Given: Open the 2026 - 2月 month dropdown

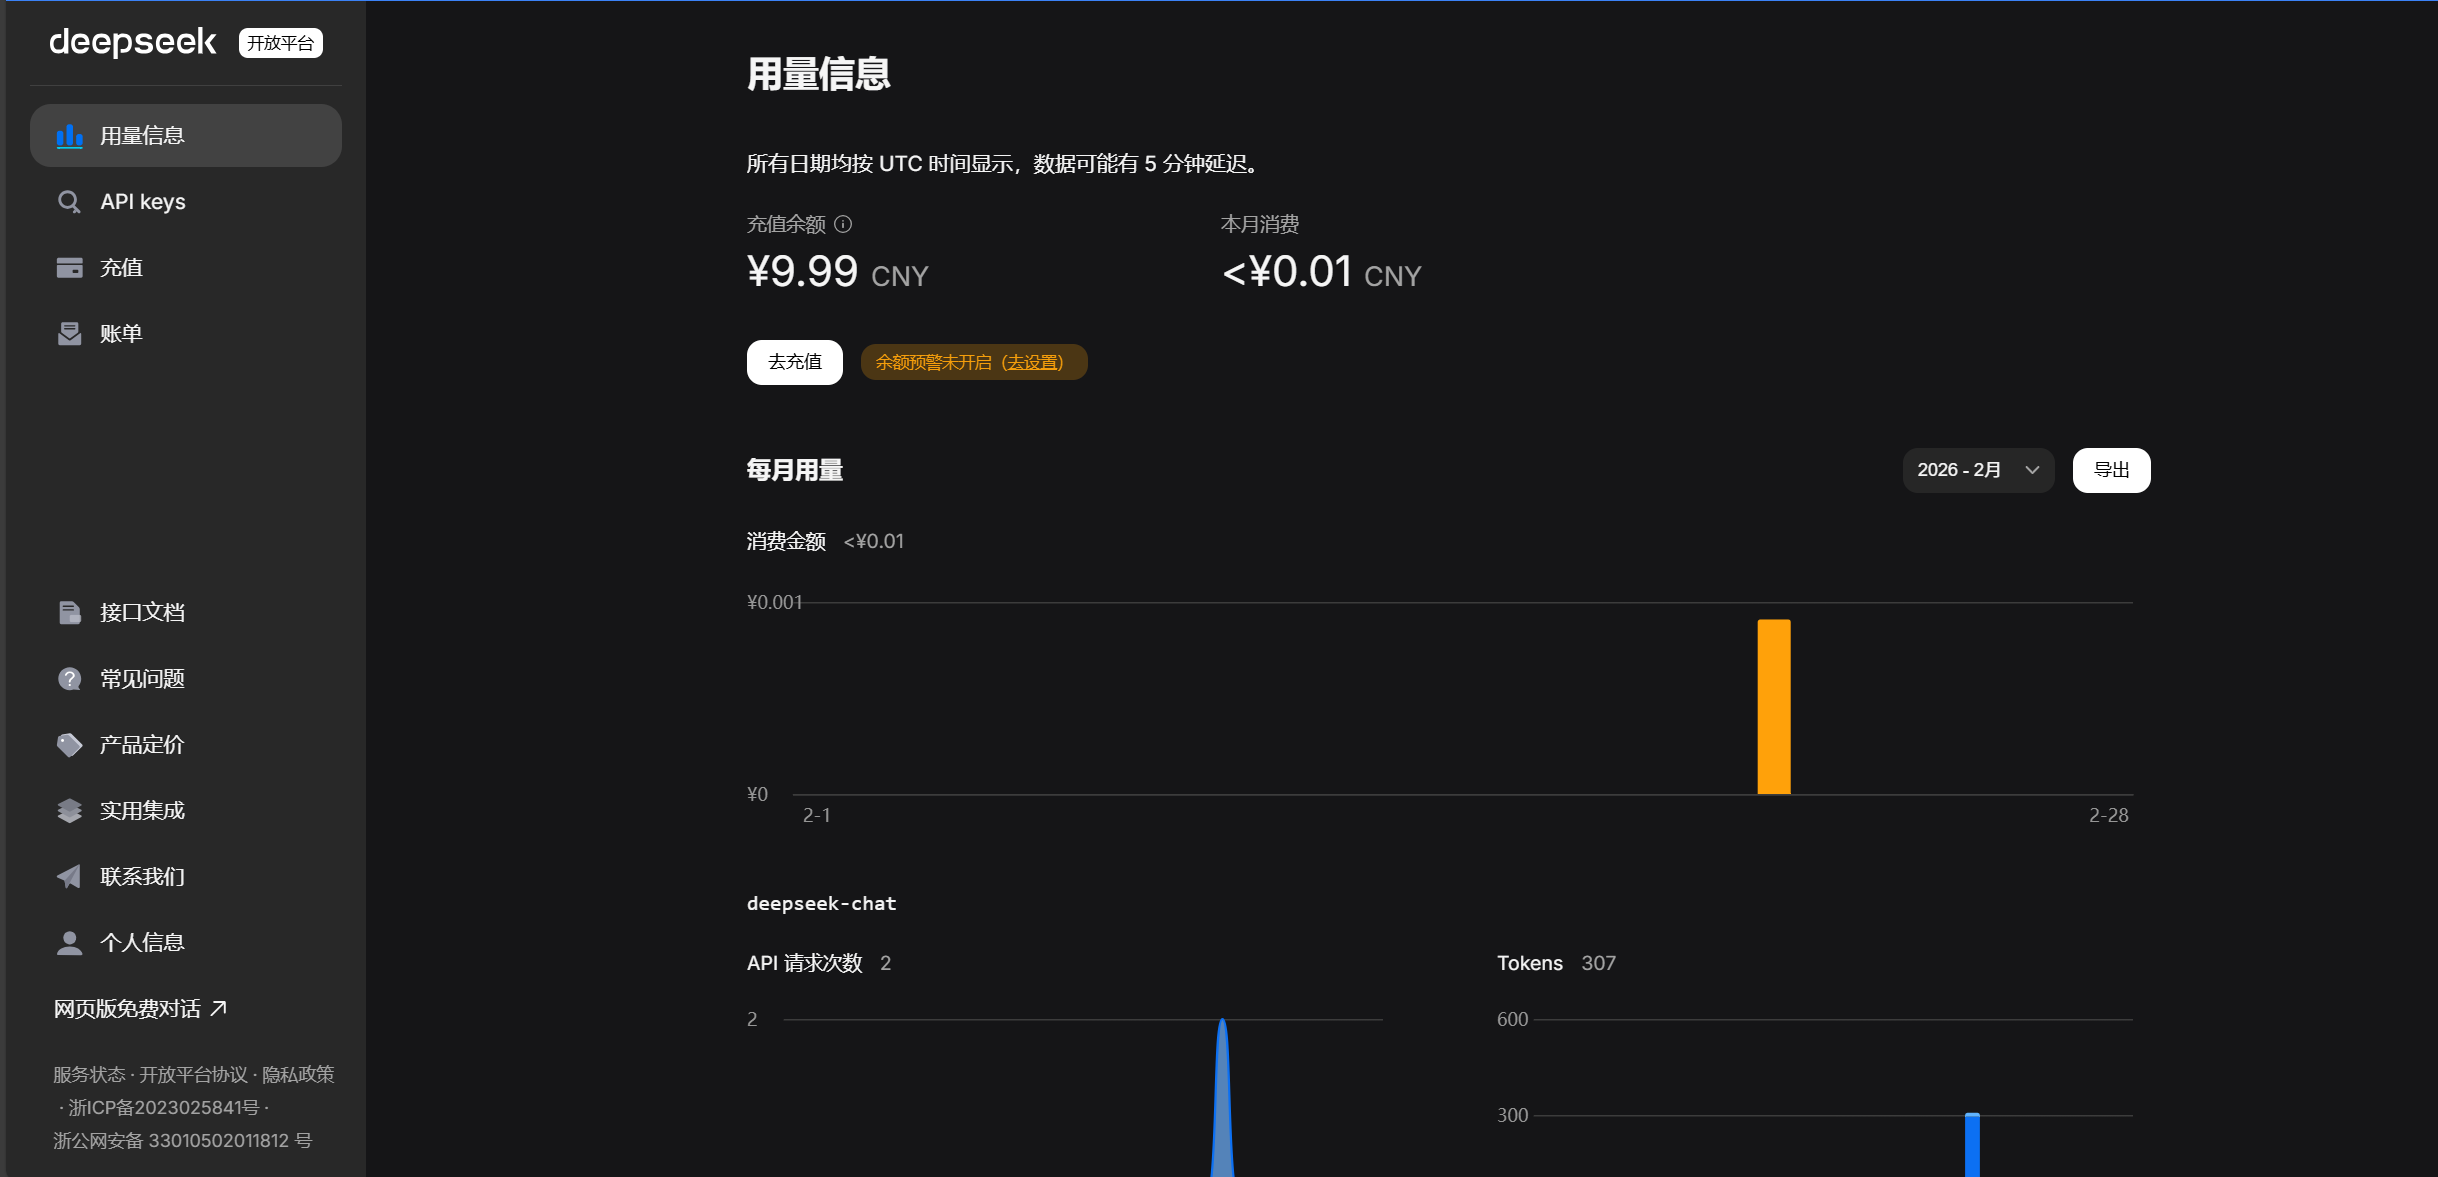Looking at the screenshot, I should click(1977, 470).
